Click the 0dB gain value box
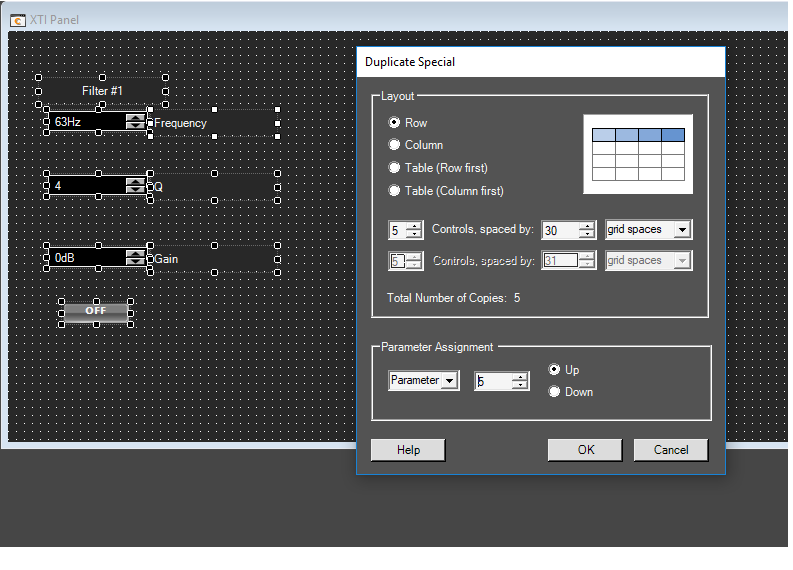This screenshot has width=793, height=570. [x=87, y=258]
